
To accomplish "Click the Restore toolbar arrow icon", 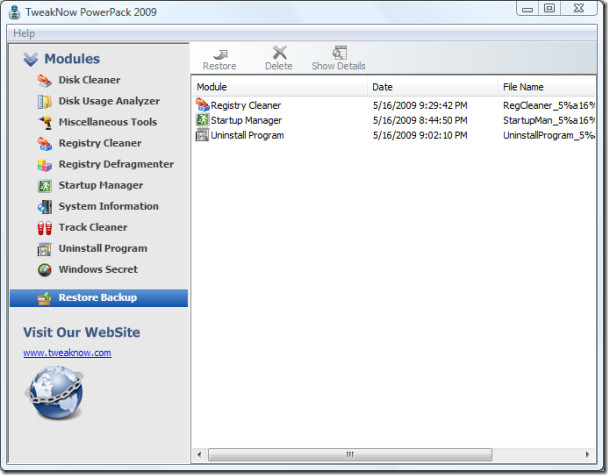I will (220, 54).
